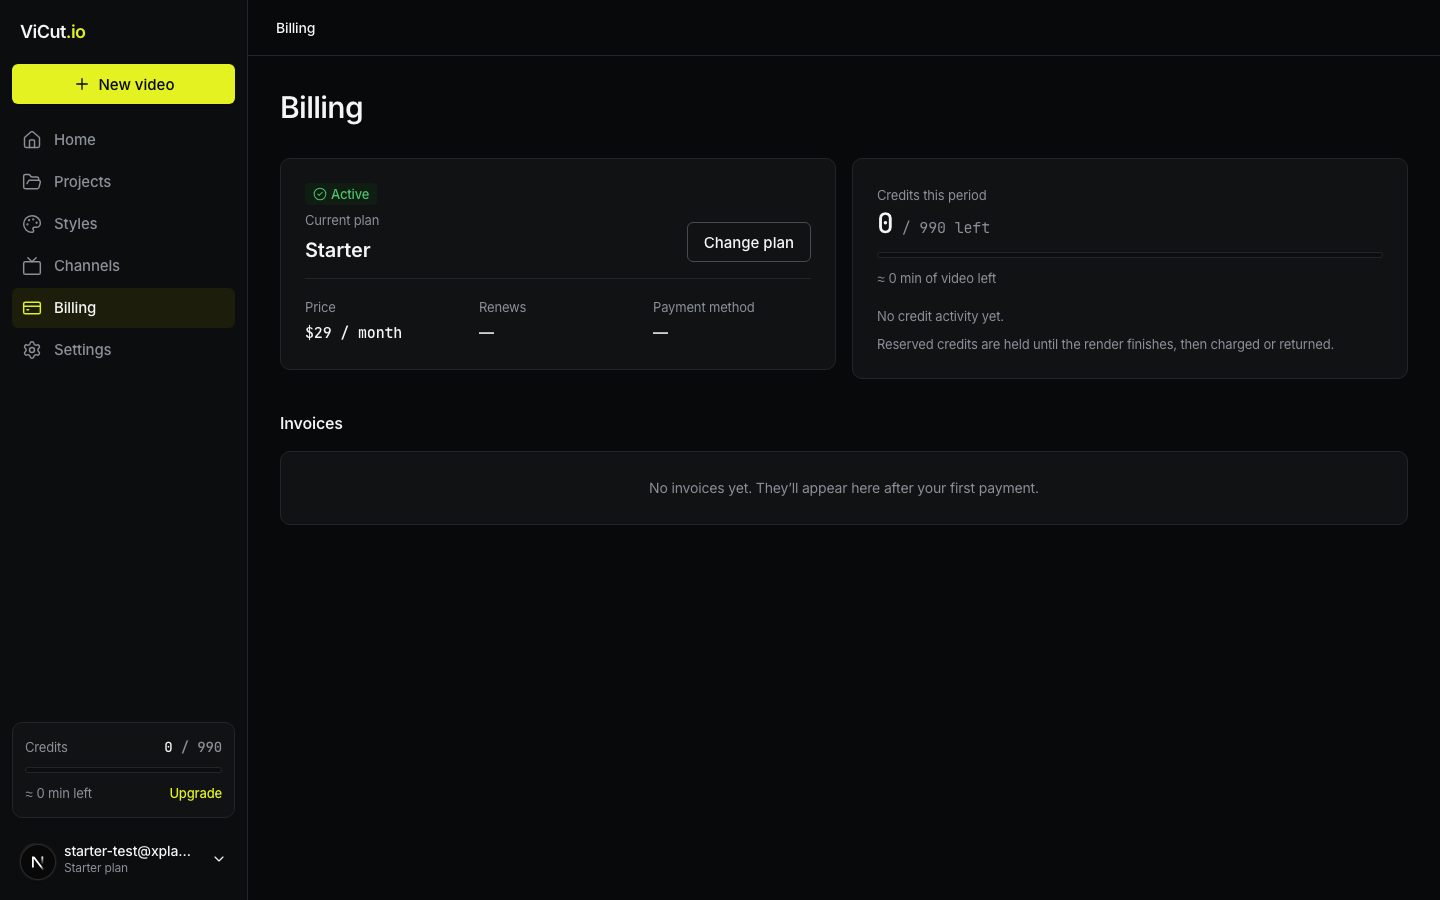The height and width of the screenshot is (900, 1440).
Task: Click the Payment method label
Action: coord(704,307)
